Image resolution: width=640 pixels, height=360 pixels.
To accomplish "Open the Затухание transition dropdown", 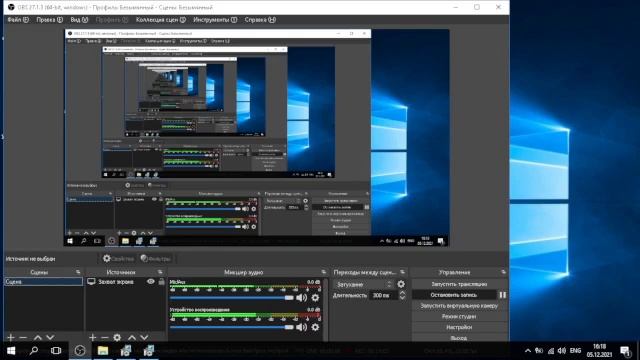I will coord(363,284).
